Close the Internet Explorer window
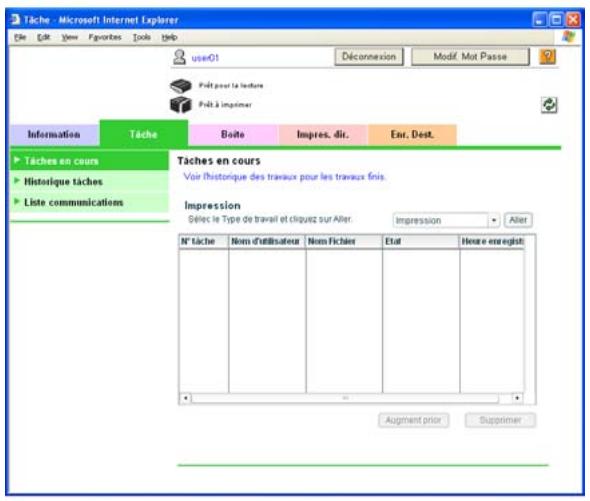The image size is (590, 501). pyautogui.click(x=573, y=20)
